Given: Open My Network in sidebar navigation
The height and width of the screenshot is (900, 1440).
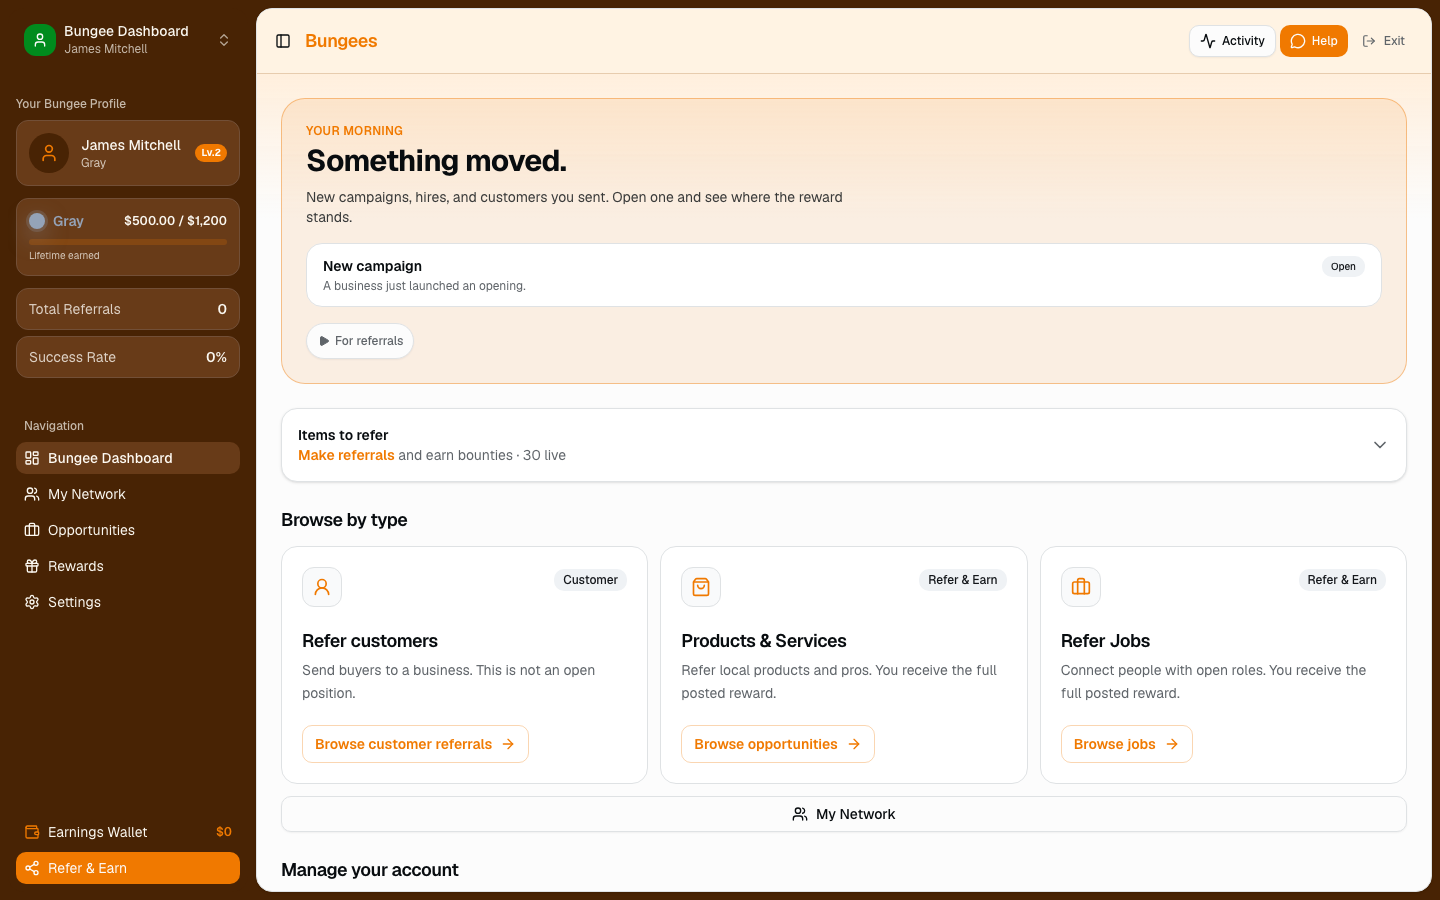Looking at the screenshot, I should (128, 494).
